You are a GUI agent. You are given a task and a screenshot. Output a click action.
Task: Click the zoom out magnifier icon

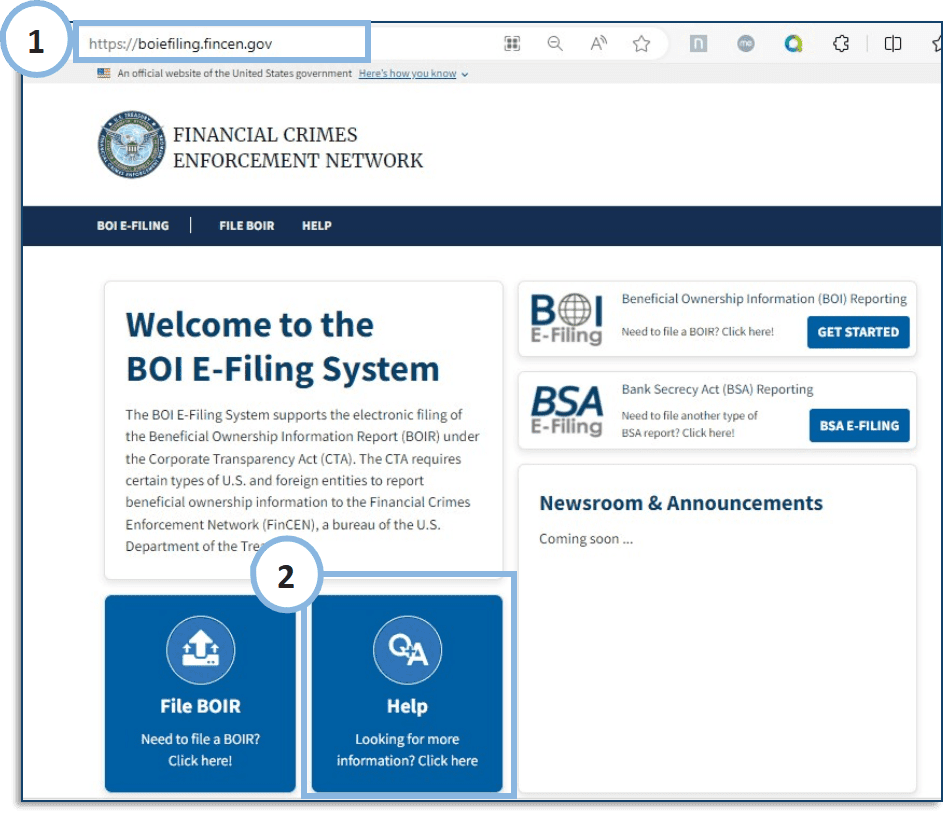pos(555,43)
